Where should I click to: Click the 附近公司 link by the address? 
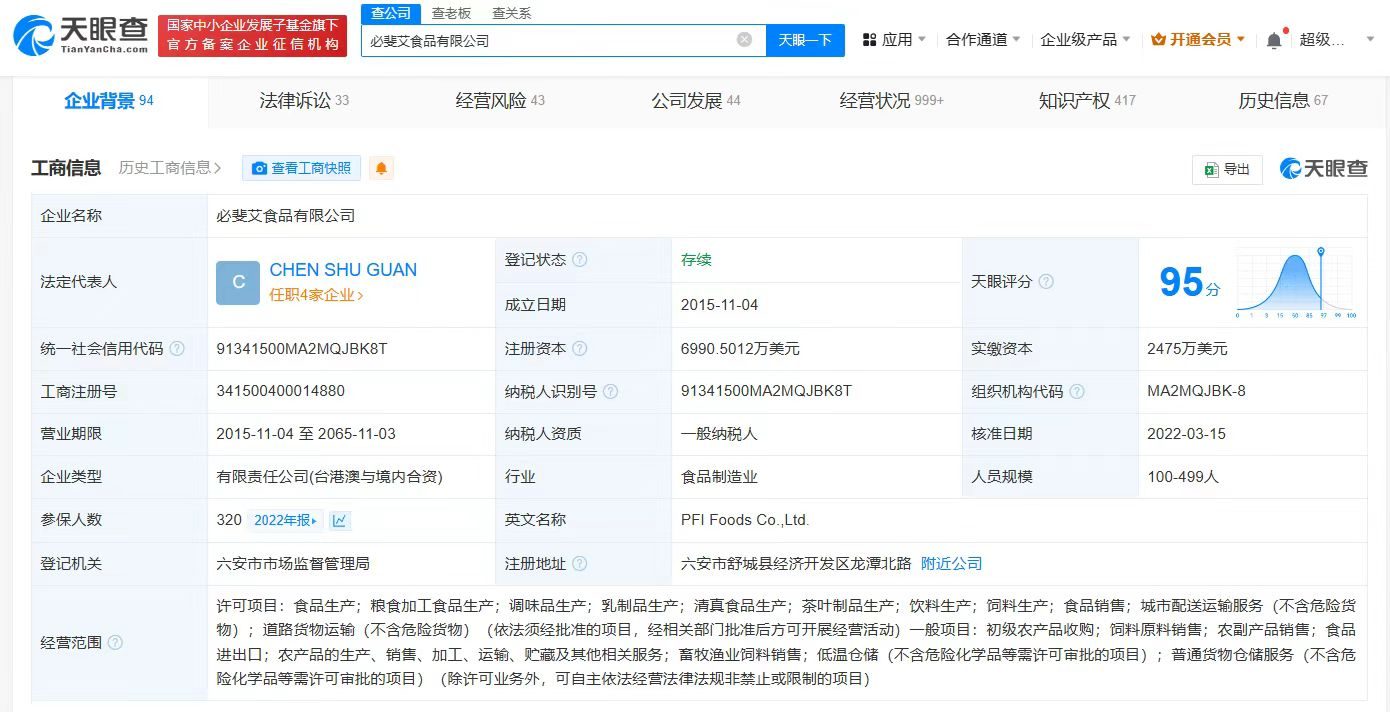click(950, 563)
